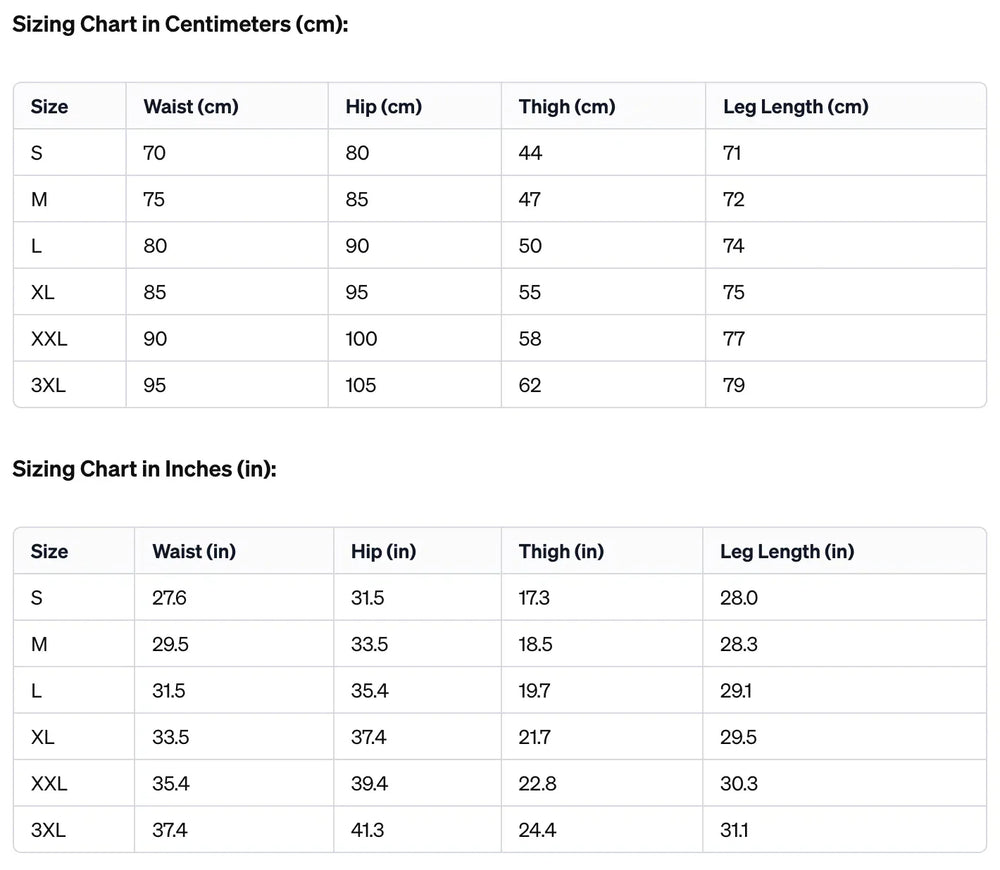
Task: Click the 'Sizing Chart in Centimeters (cm):' heading
Action: [x=180, y=25]
